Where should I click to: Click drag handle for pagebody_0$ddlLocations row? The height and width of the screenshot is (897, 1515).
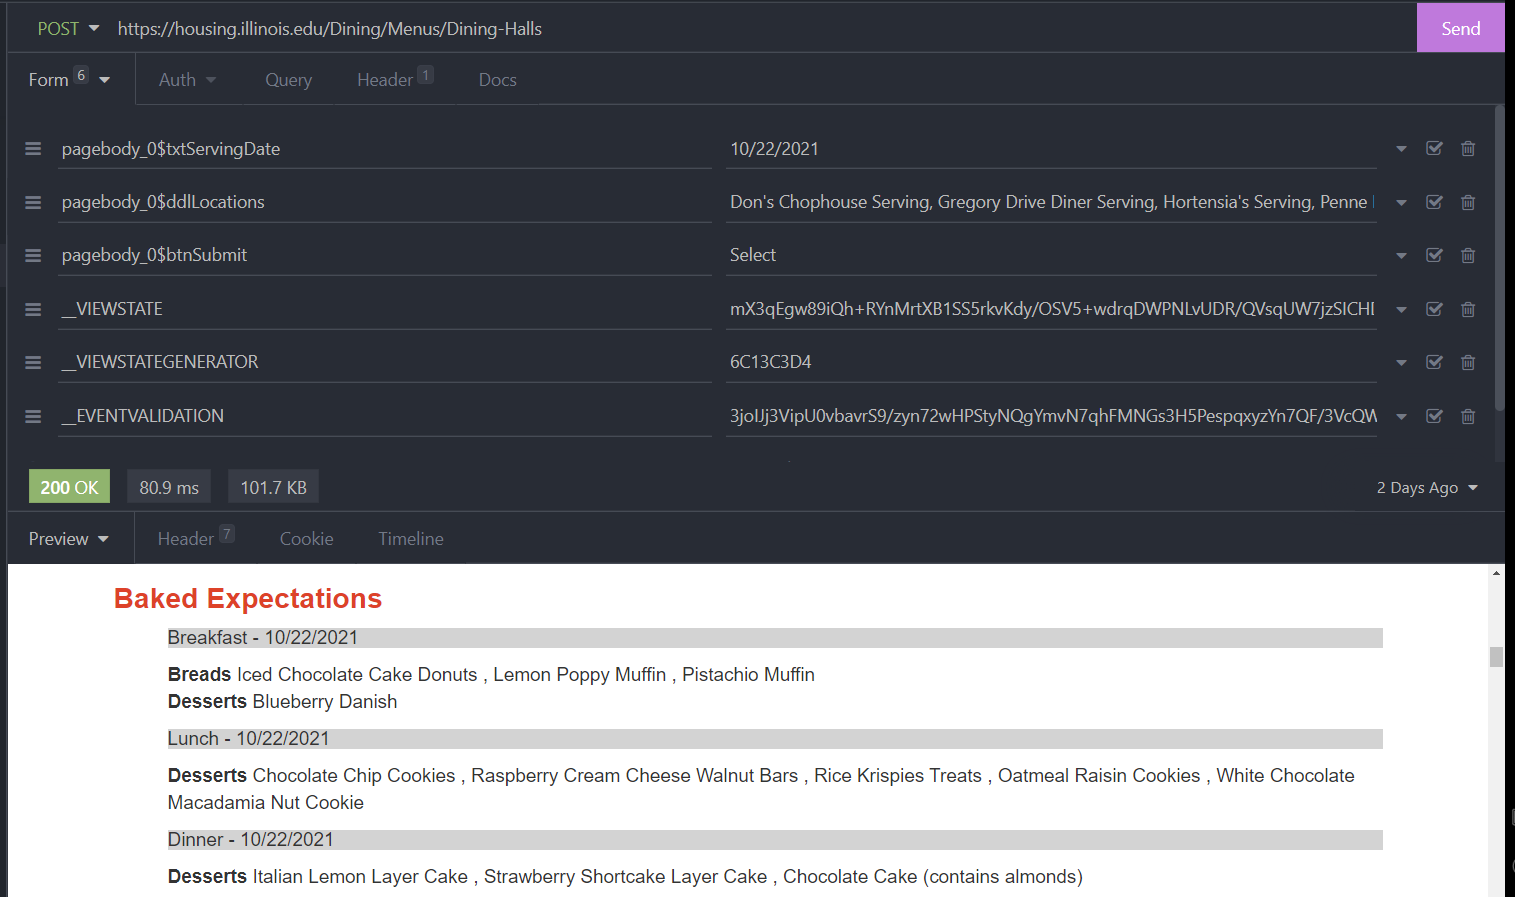tap(33, 202)
